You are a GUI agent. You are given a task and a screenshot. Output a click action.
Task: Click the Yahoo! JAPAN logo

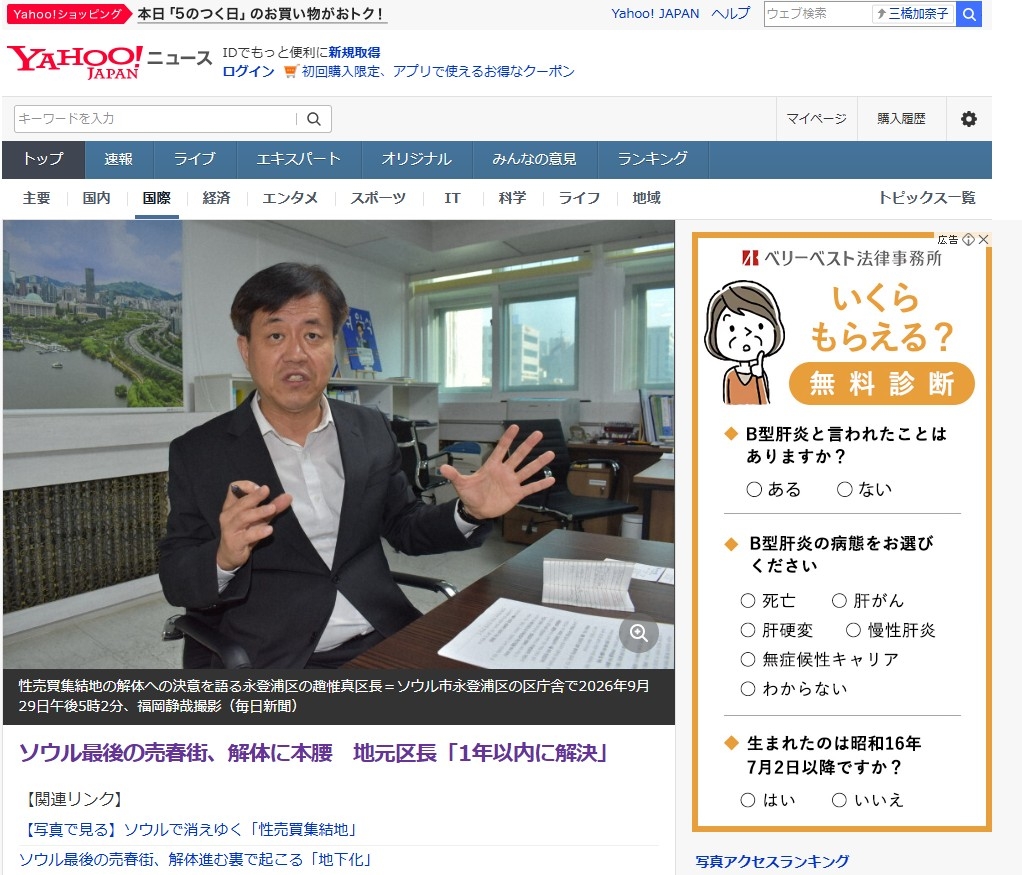click(75, 63)
